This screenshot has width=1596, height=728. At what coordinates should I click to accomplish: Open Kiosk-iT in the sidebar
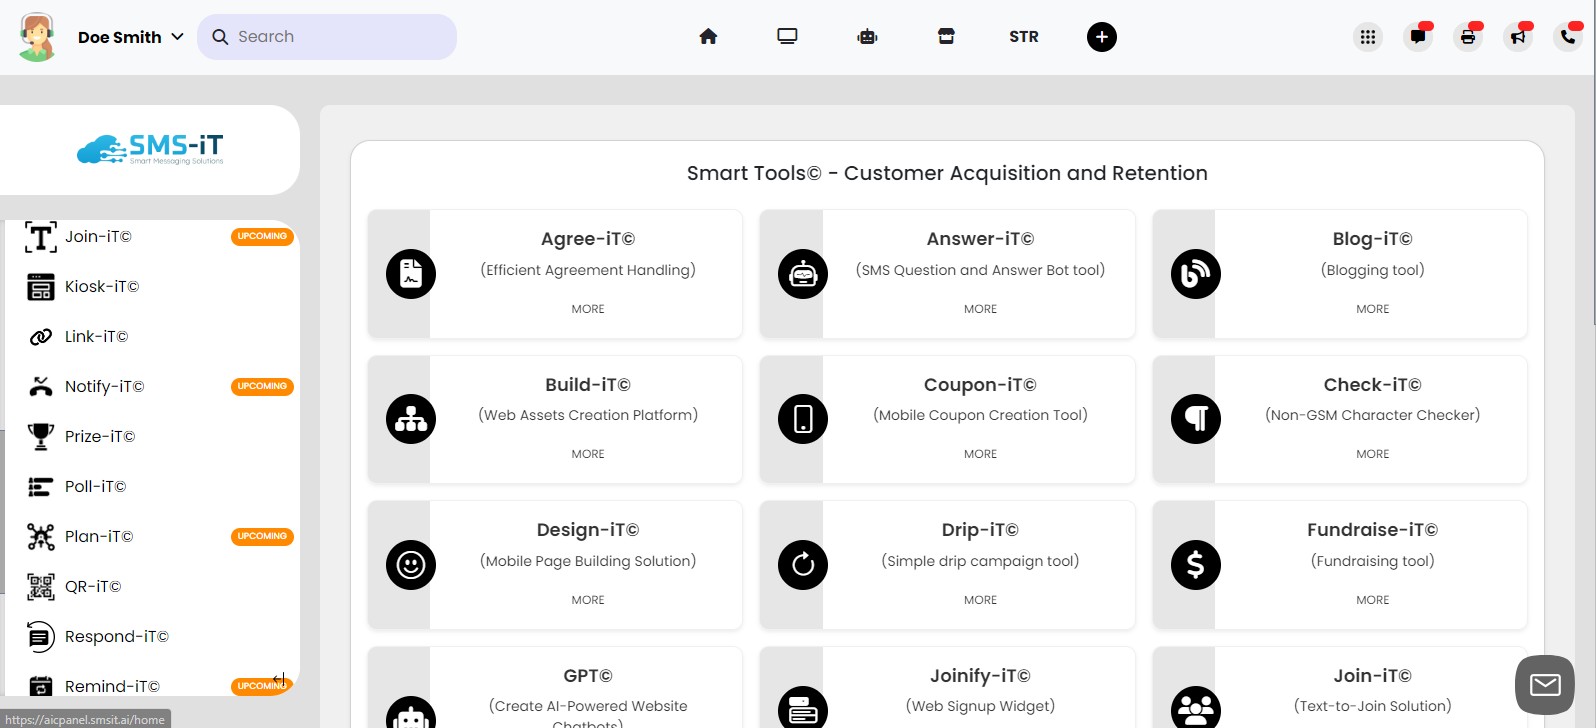click(101, 287)
